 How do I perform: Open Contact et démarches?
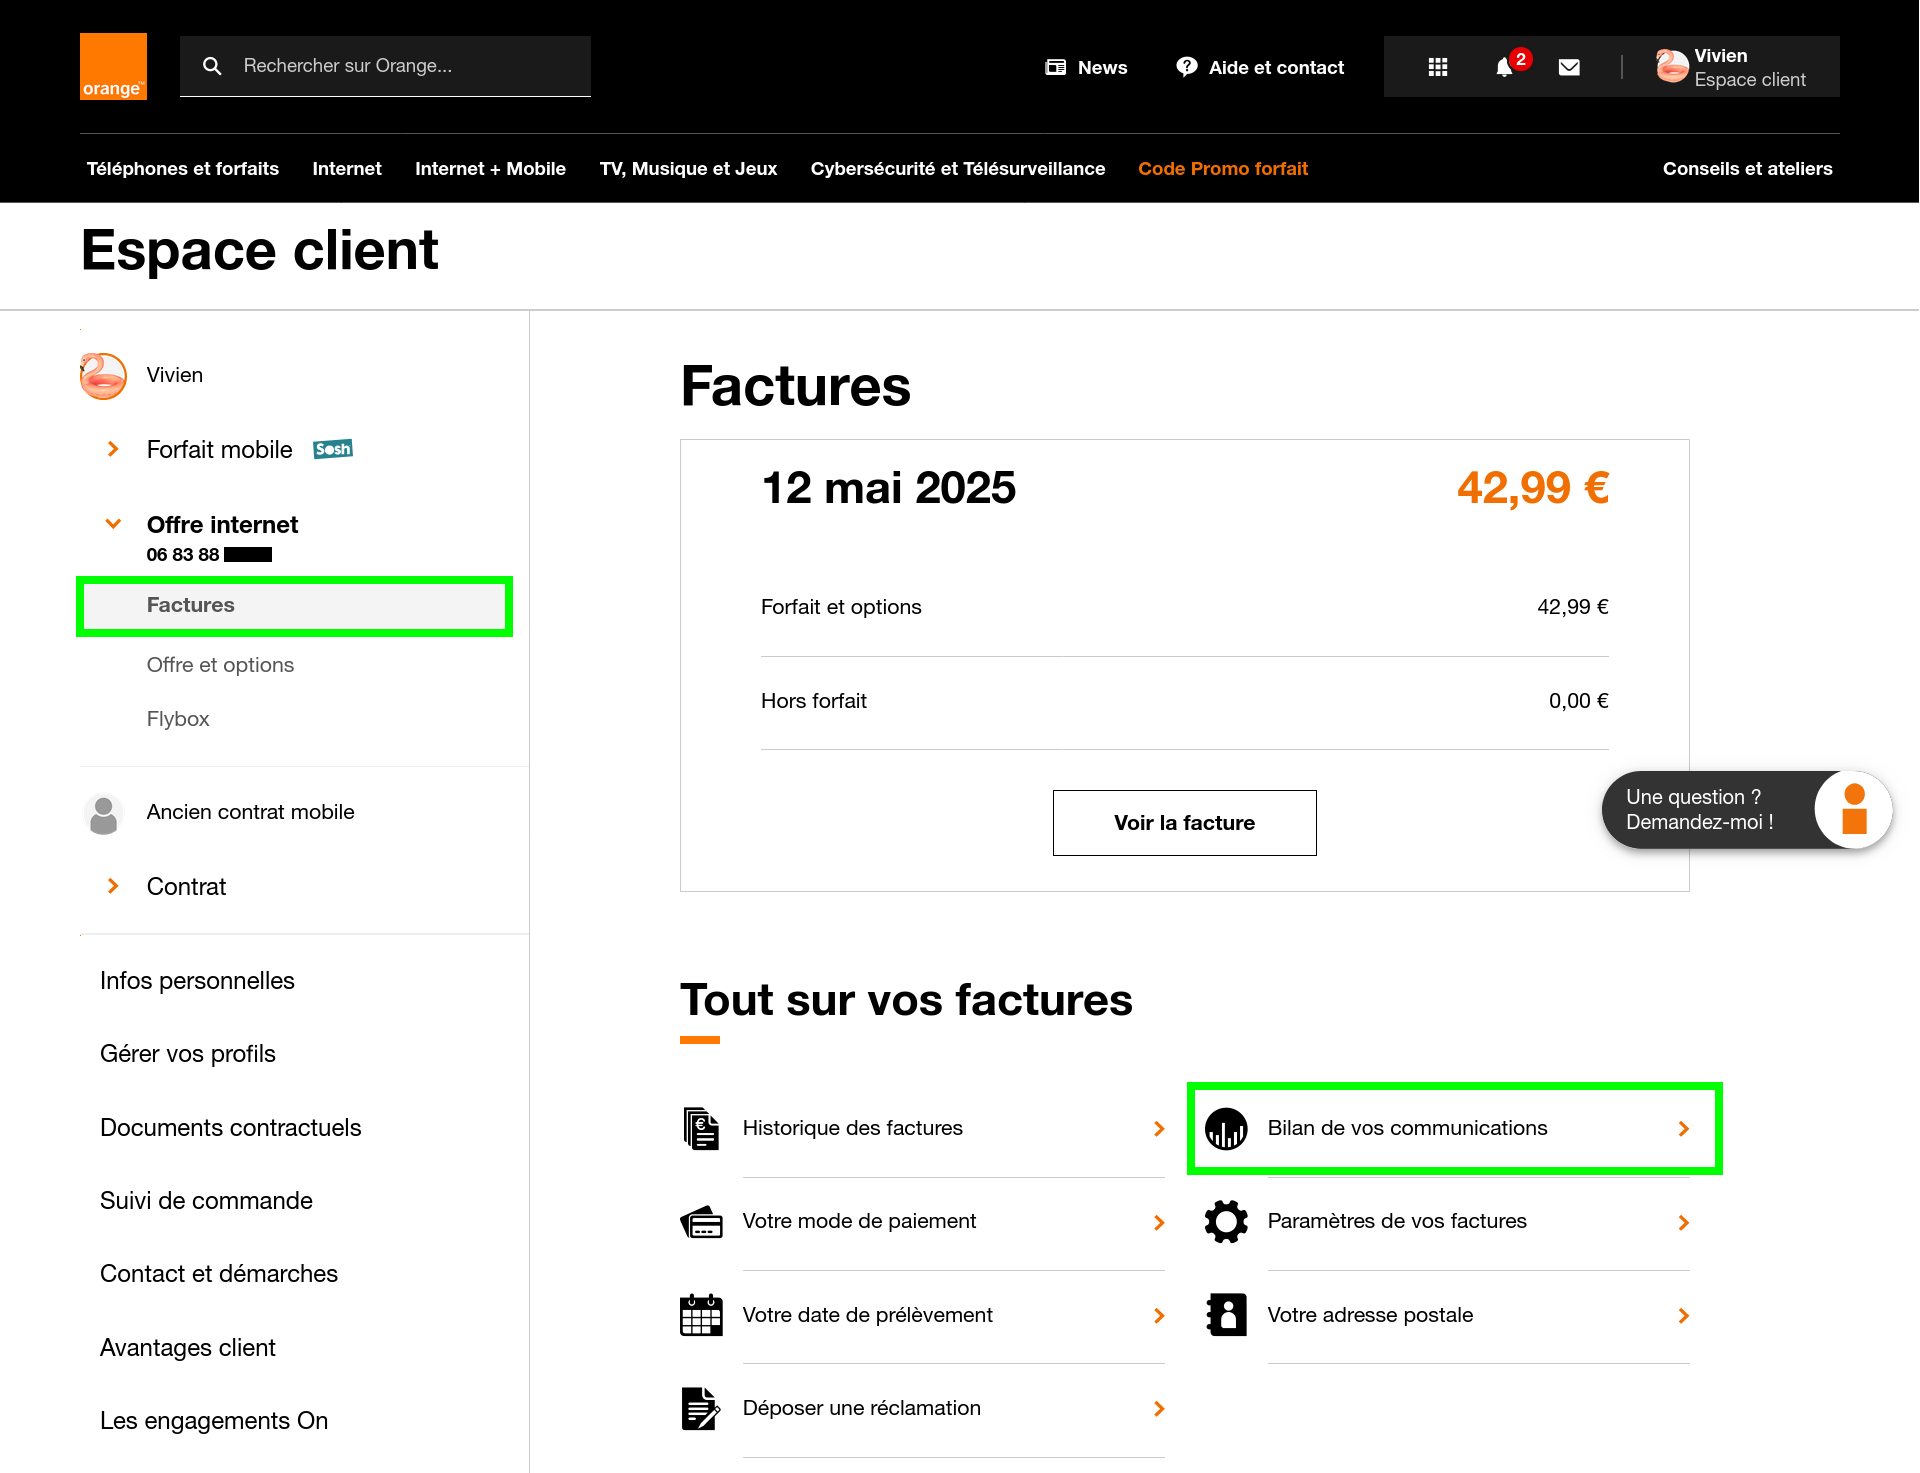tap(219, 1274)
